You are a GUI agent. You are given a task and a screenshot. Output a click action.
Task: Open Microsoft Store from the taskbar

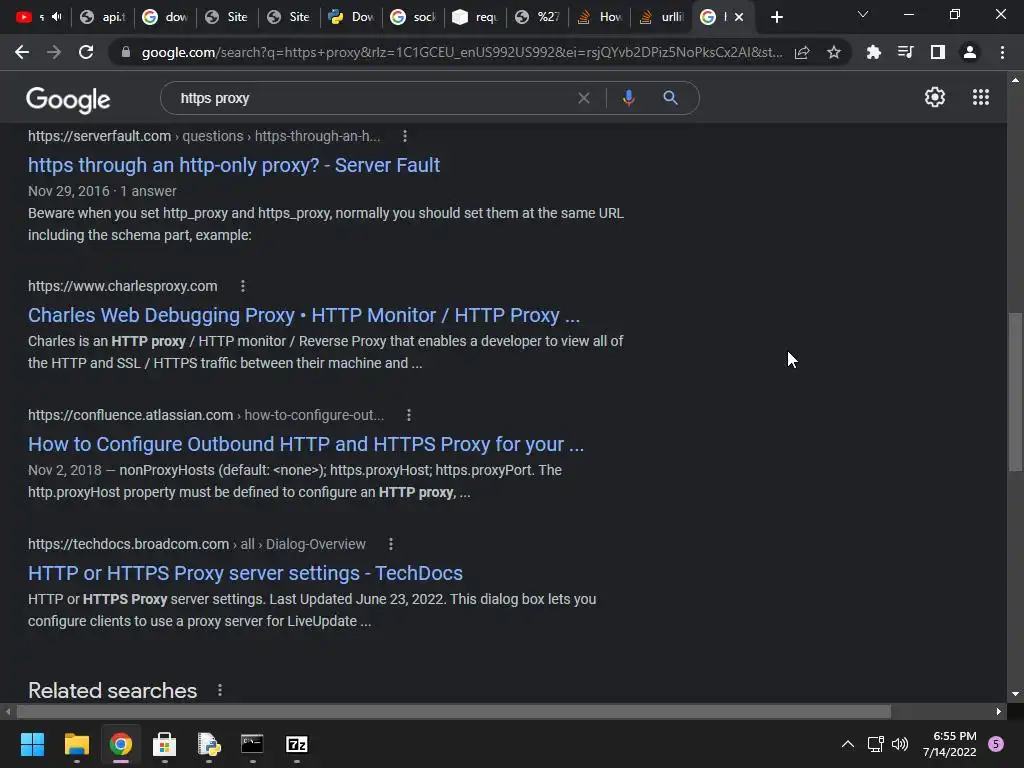(x=164, y=744)
